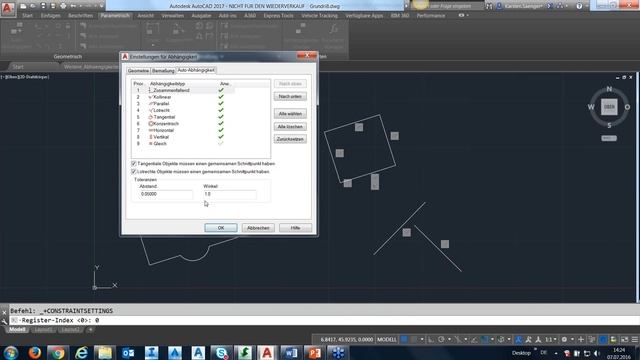Switch to the Bemaßung tab in dialog
Viewport: 640px width, 360px height.
coord(163,71)
